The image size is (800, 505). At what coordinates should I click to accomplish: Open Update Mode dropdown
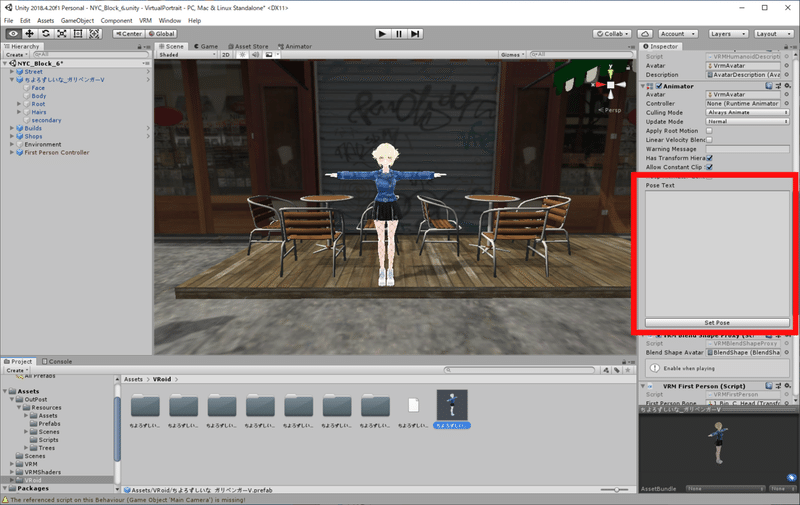(747, 121)
